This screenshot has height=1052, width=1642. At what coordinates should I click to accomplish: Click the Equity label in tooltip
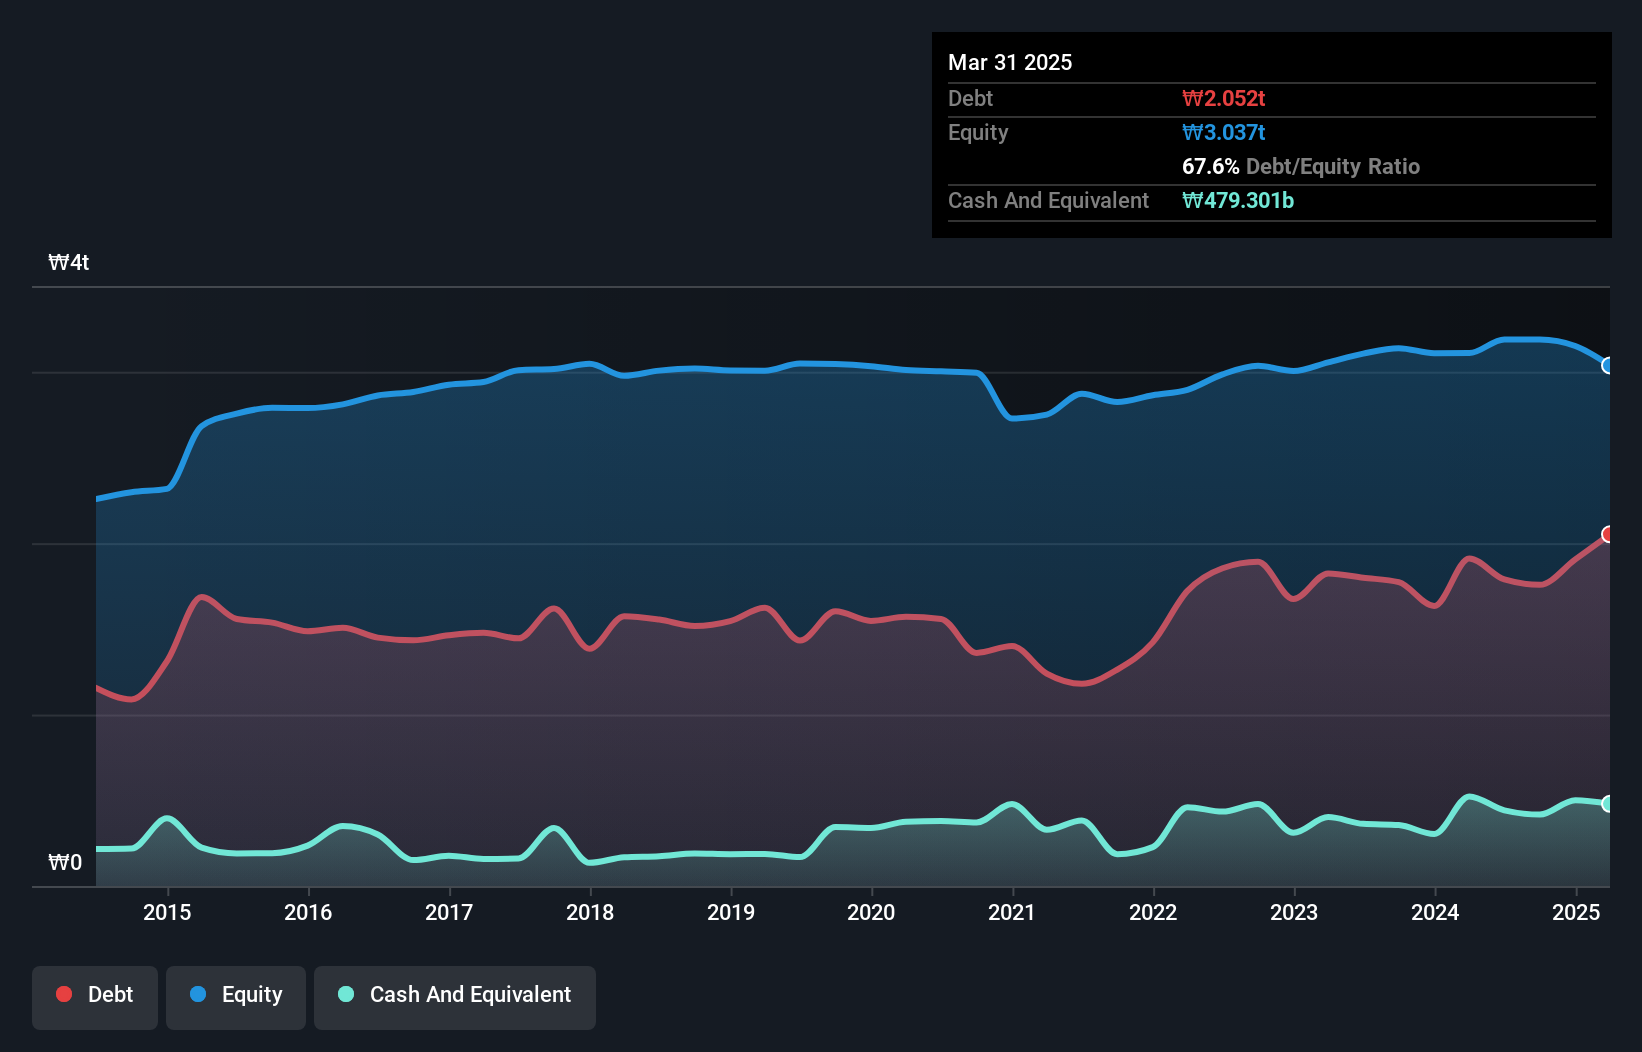tap(978, 133)
